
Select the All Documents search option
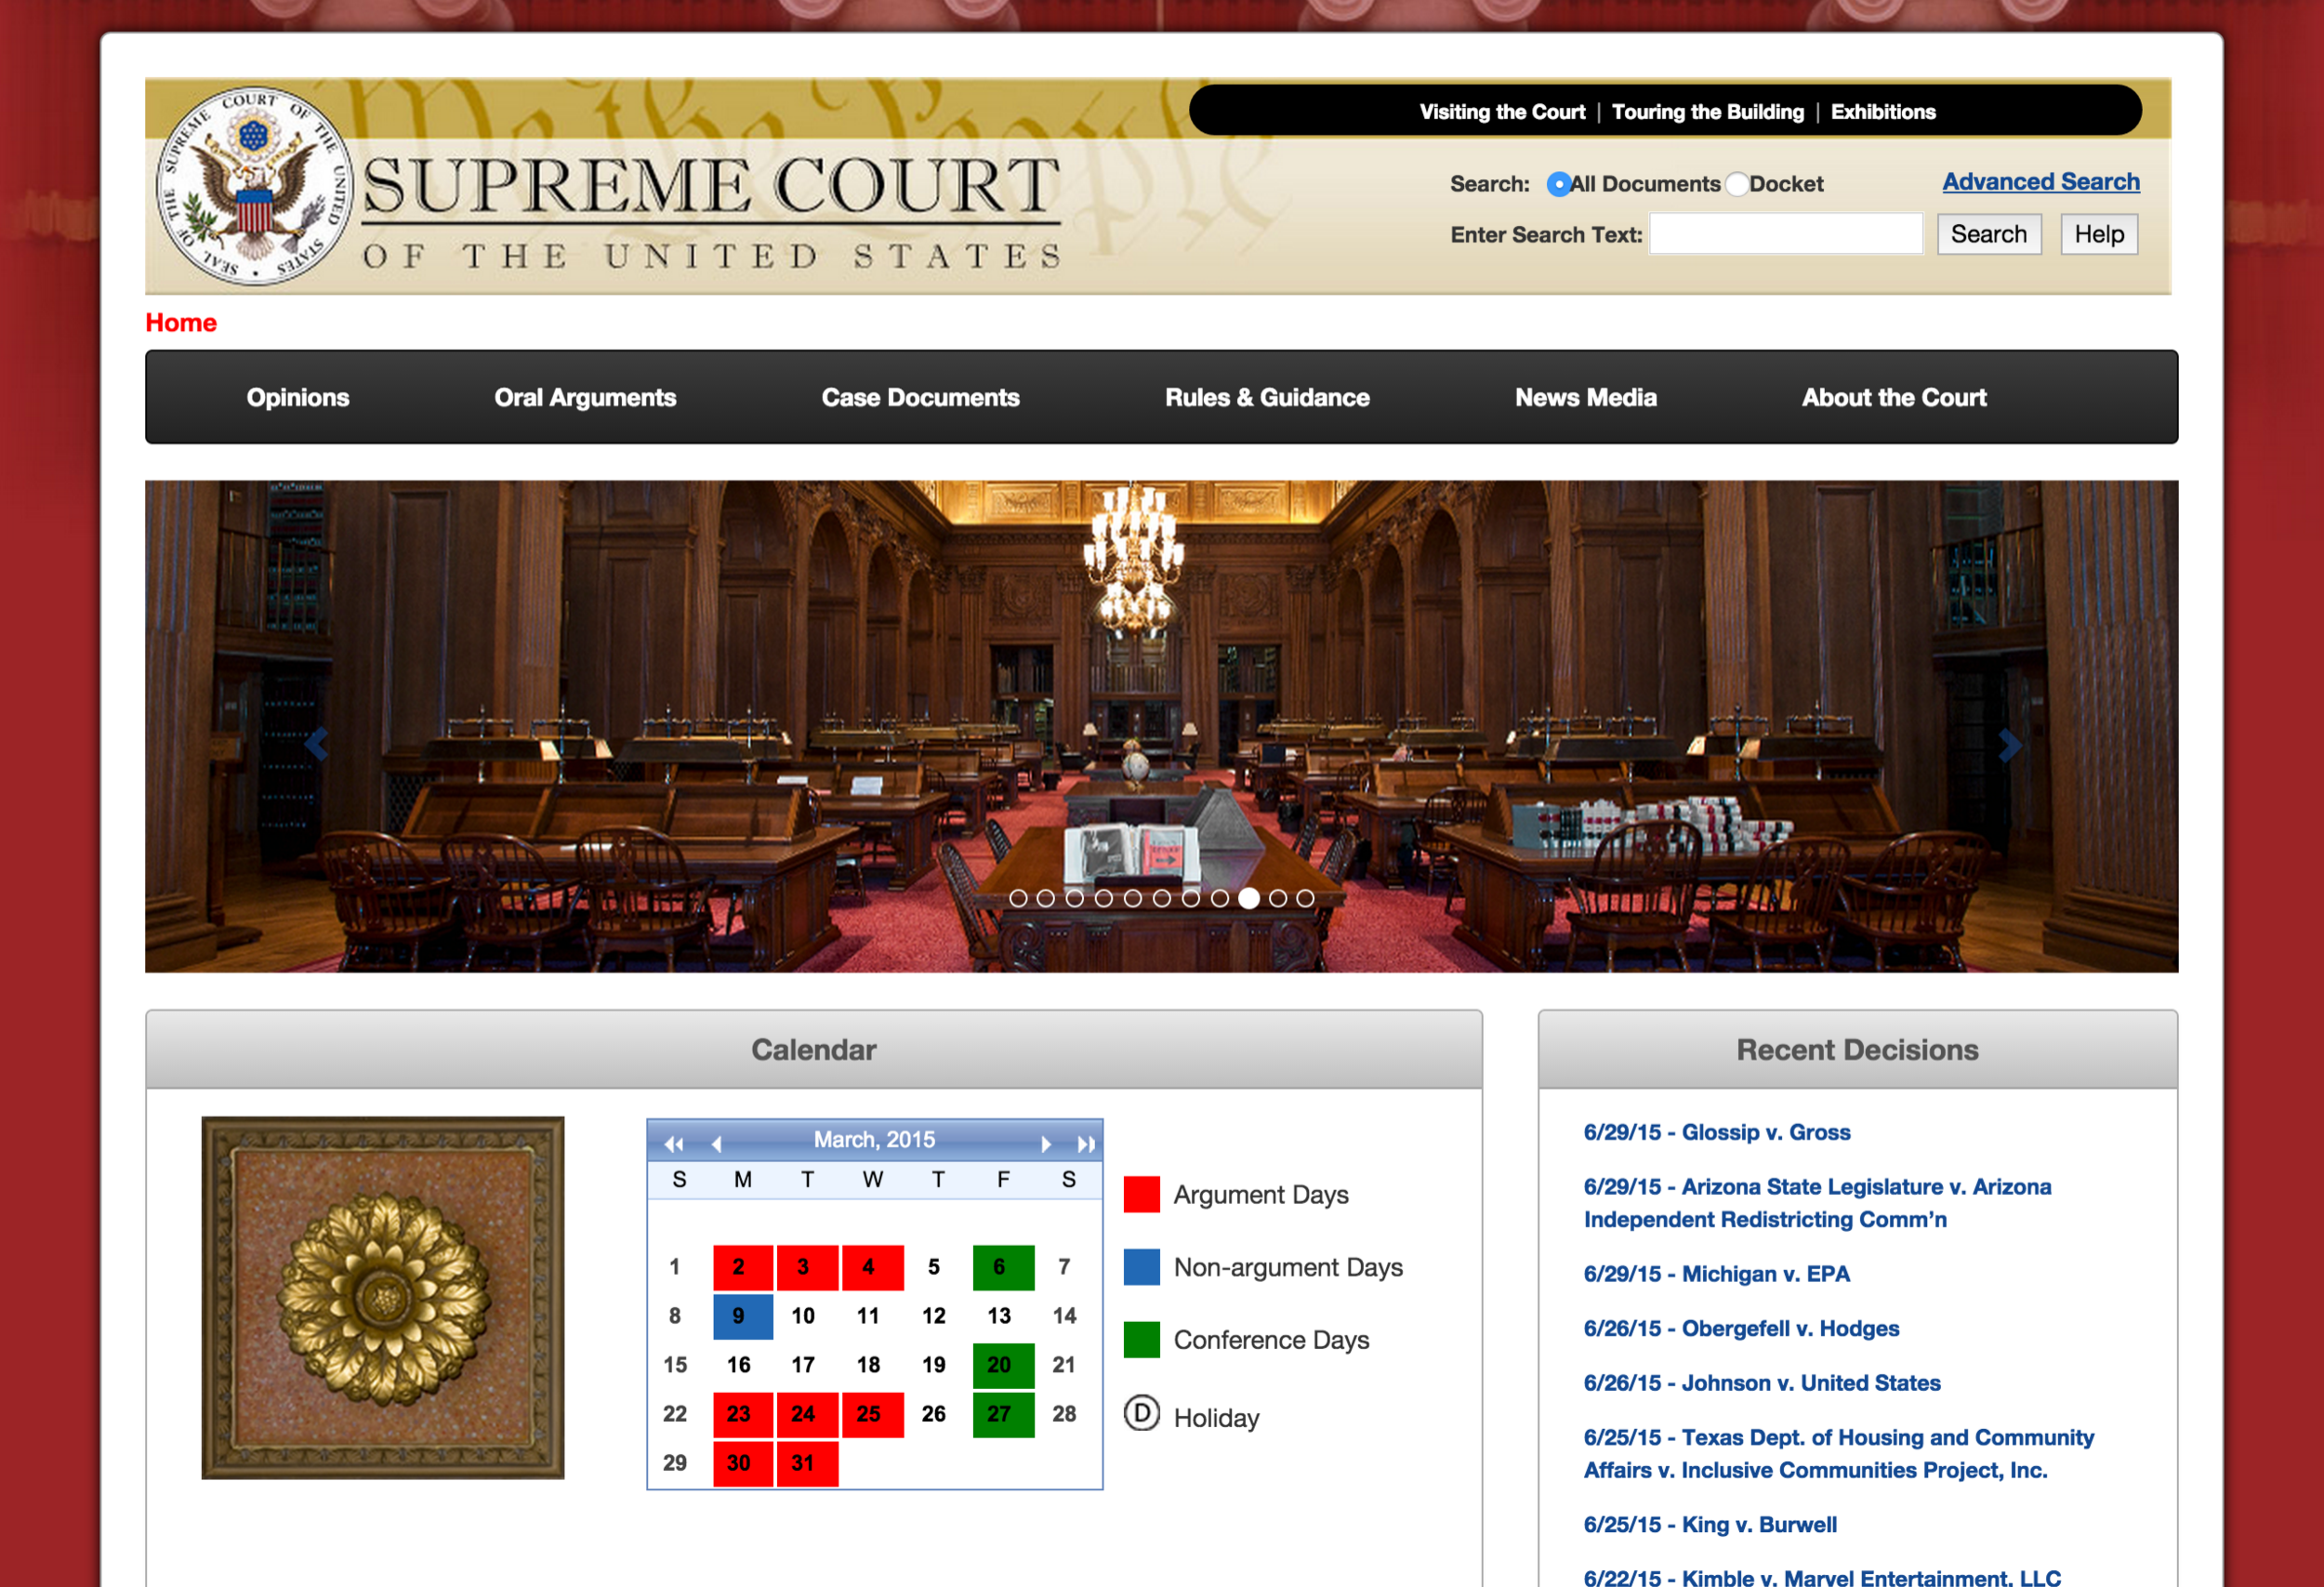click(x=1558, y=184)
